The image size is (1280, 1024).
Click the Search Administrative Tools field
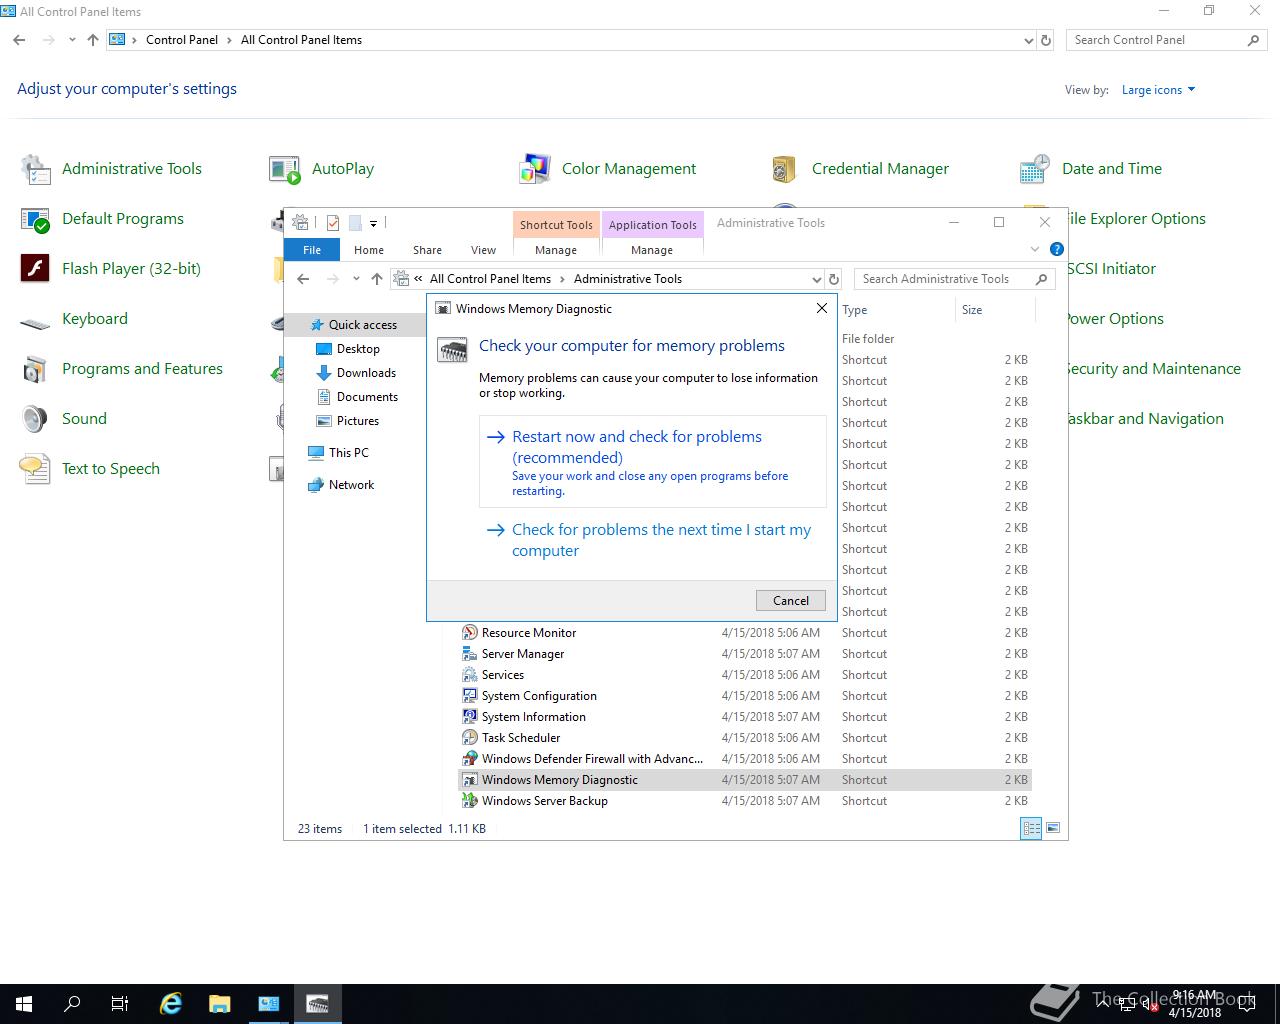click(x=954, y=280)
